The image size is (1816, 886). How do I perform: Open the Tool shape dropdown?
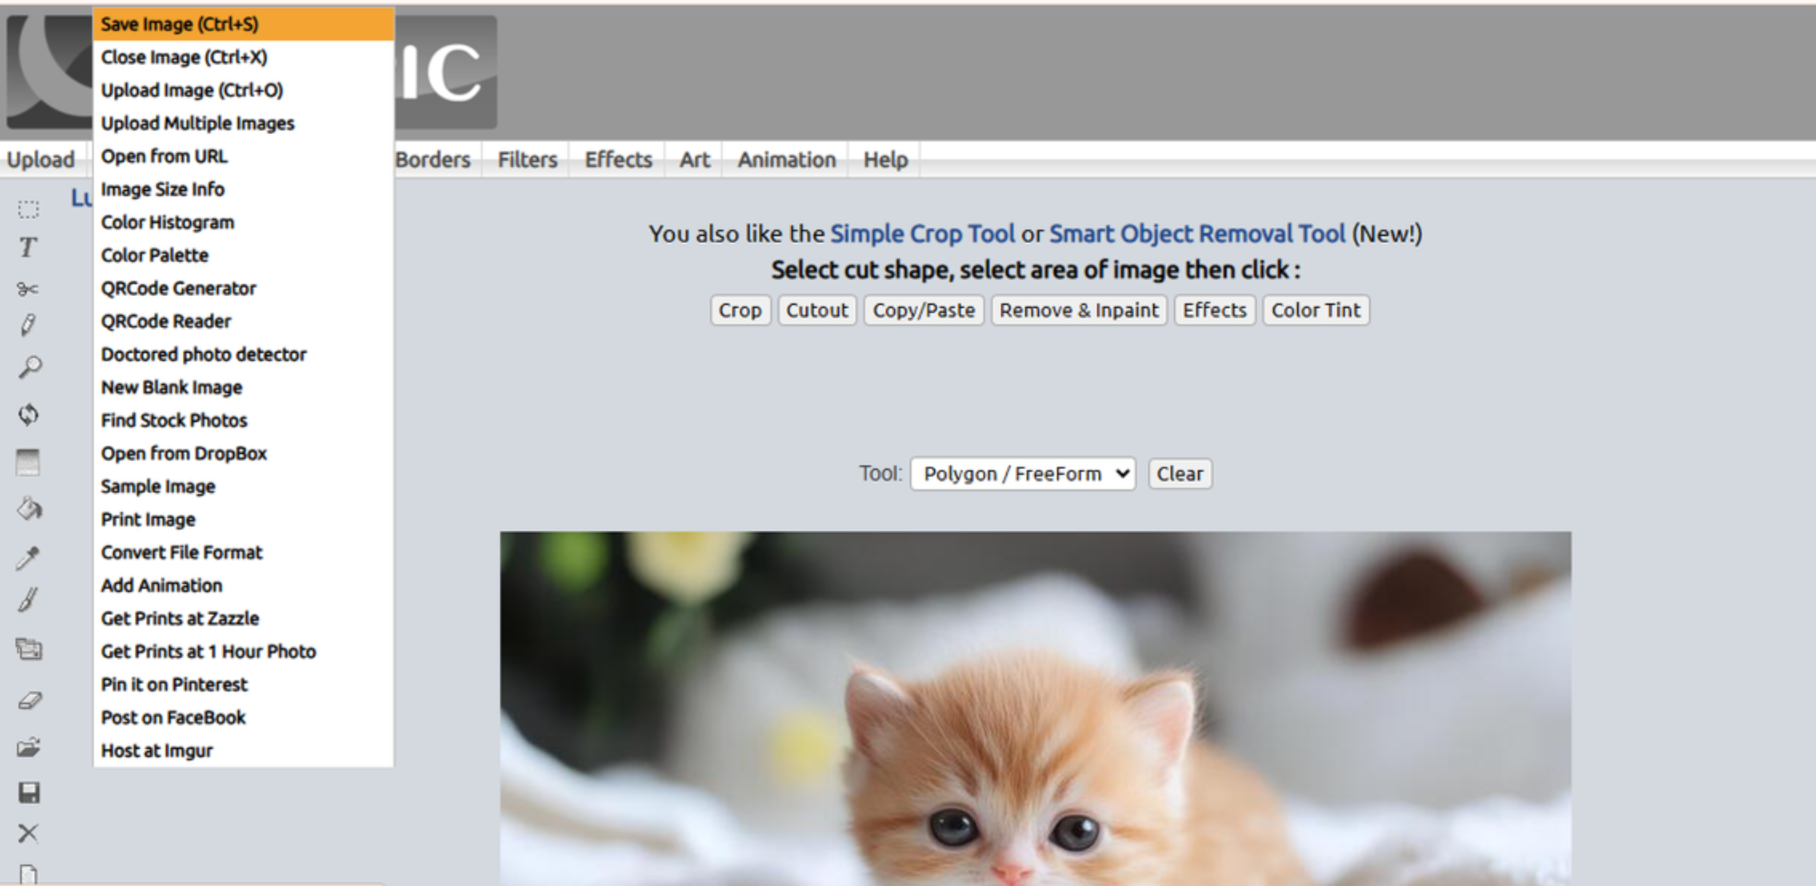pyautogui.click(x=1022, y=474)
